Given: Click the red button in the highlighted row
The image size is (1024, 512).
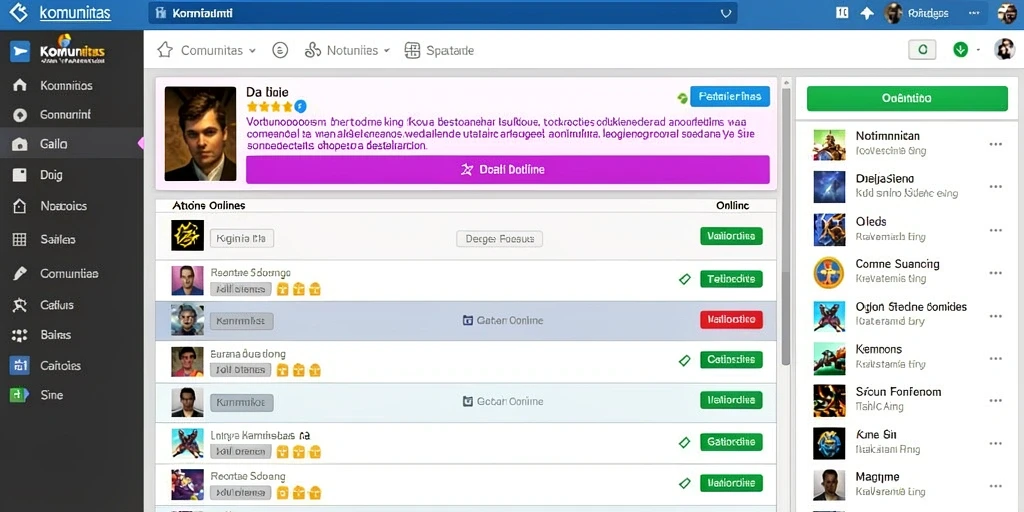Looking at the screenshot, I should [x=731, y=319].
